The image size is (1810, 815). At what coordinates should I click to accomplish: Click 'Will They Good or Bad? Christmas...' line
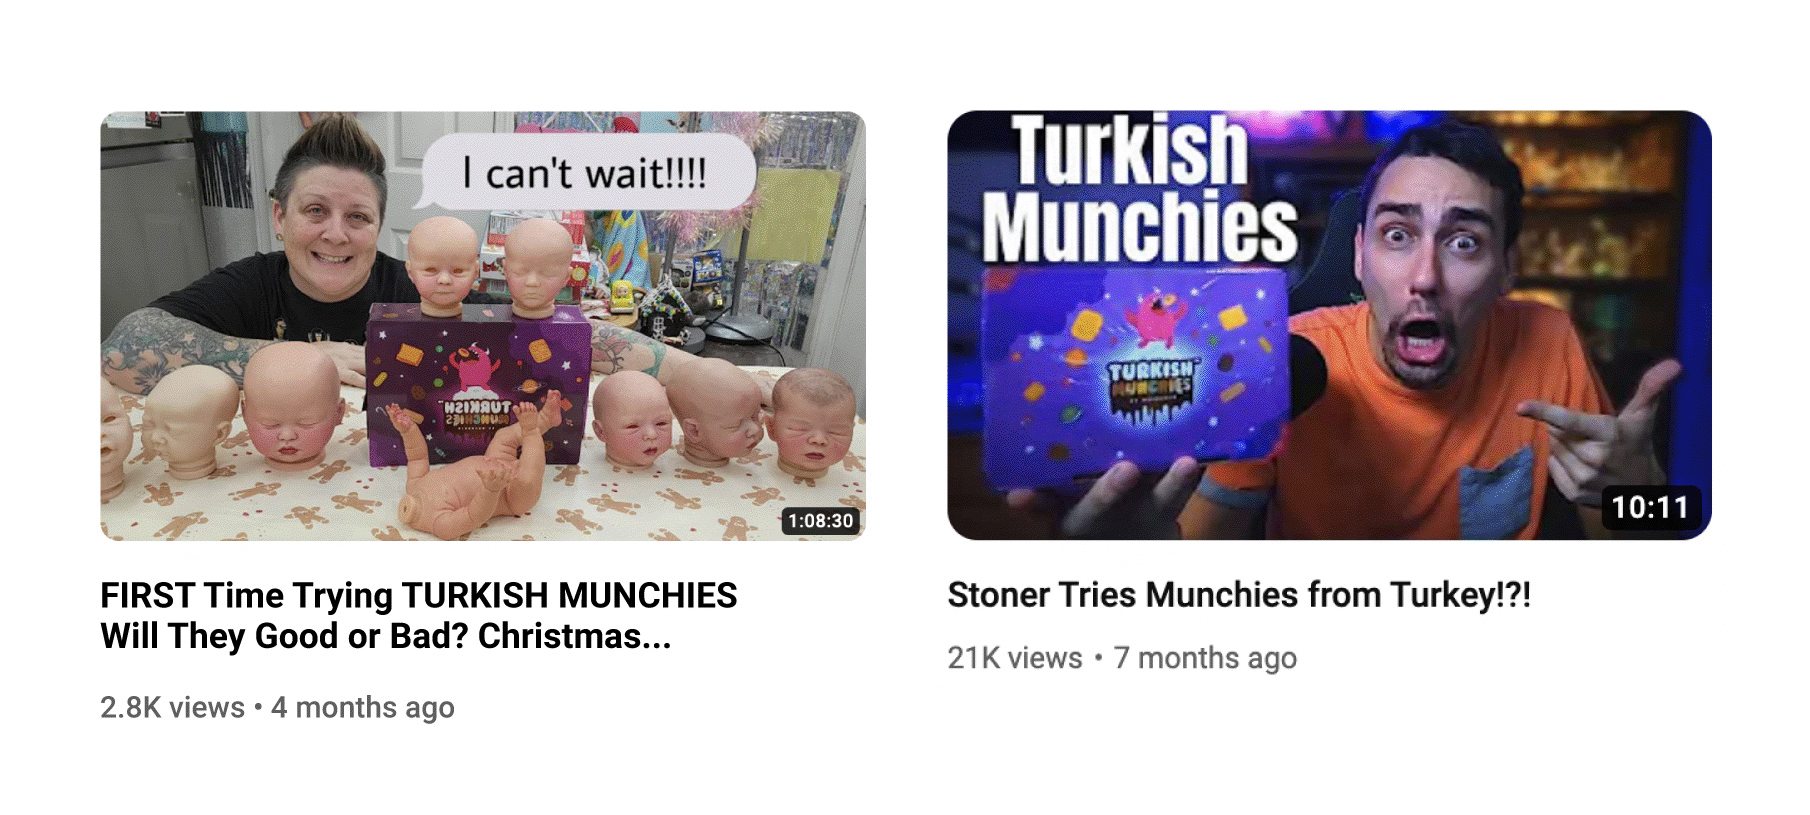pyautogui.click(x=386, y=636)
